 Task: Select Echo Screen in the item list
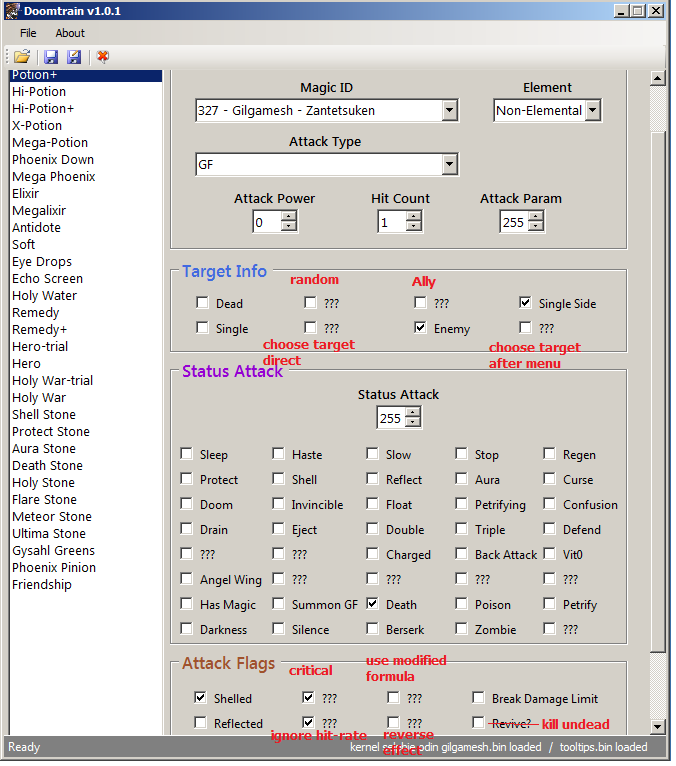[x=86, y=278]
